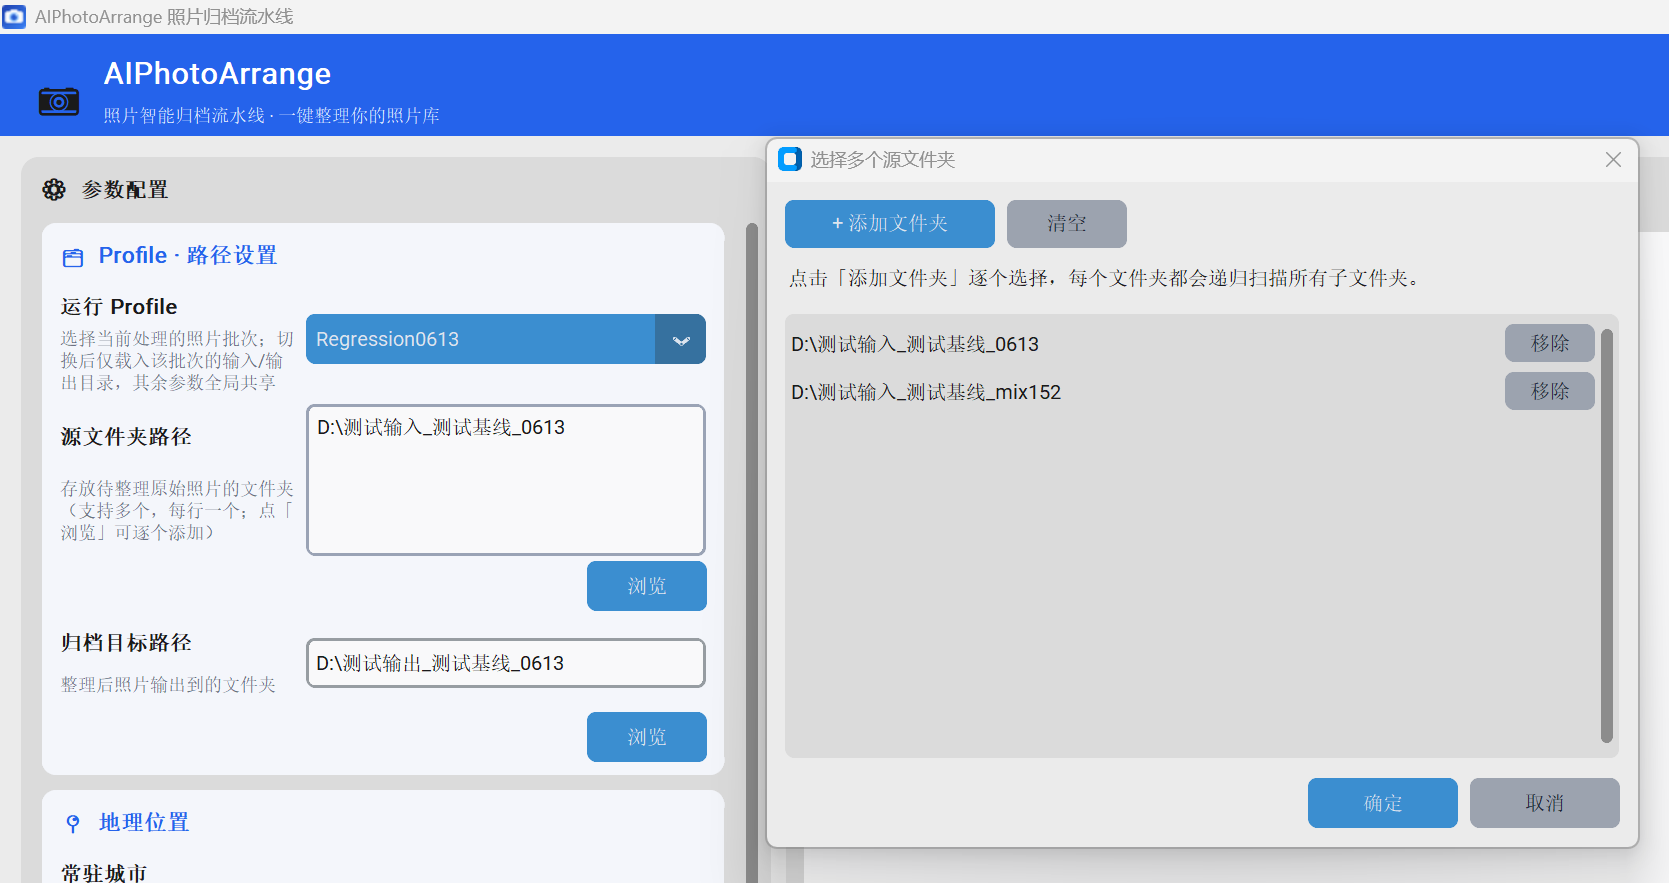Click the Profile 路径设置 folder icon
The height and width of the screenshot is (883, 1669).
pos(73,258)
